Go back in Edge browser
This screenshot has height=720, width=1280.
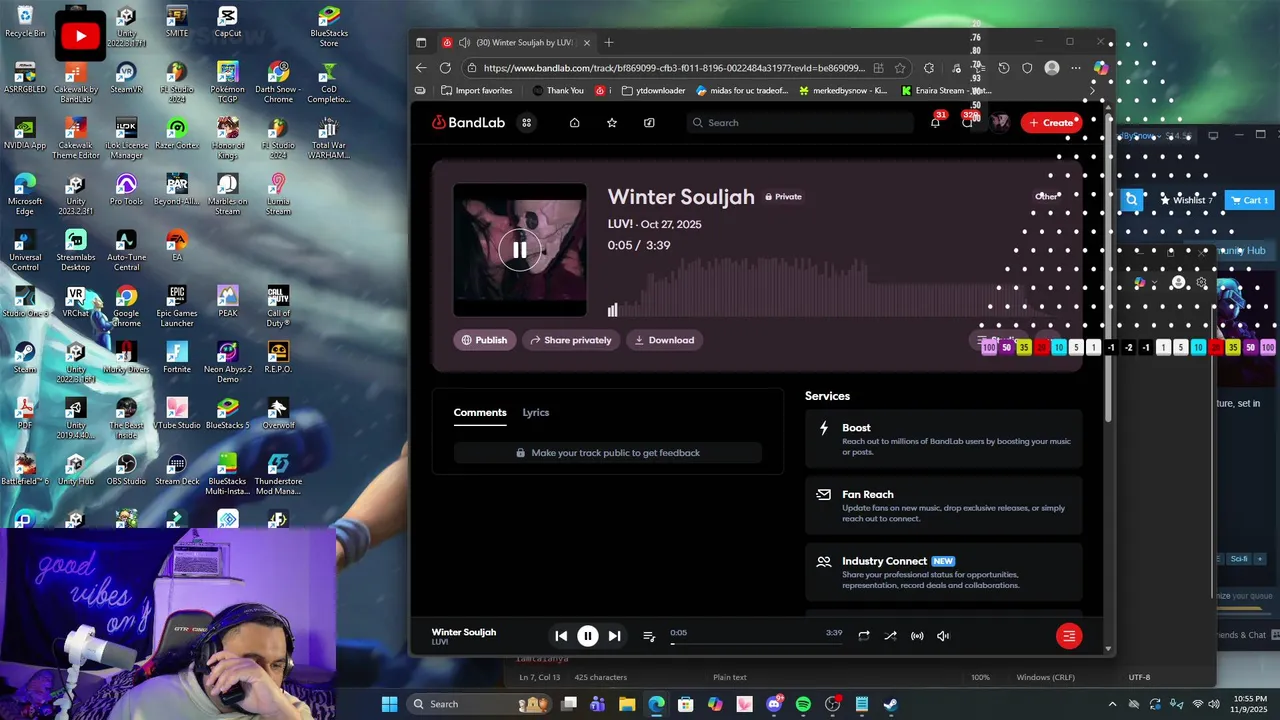[x=421, y=68]
